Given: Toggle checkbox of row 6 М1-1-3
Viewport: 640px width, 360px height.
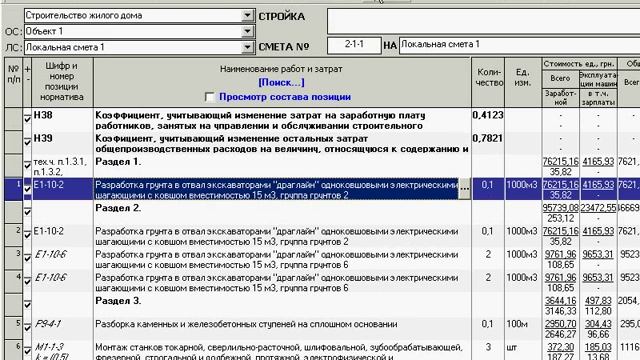Looking at the screenshot, I should 27,352.
